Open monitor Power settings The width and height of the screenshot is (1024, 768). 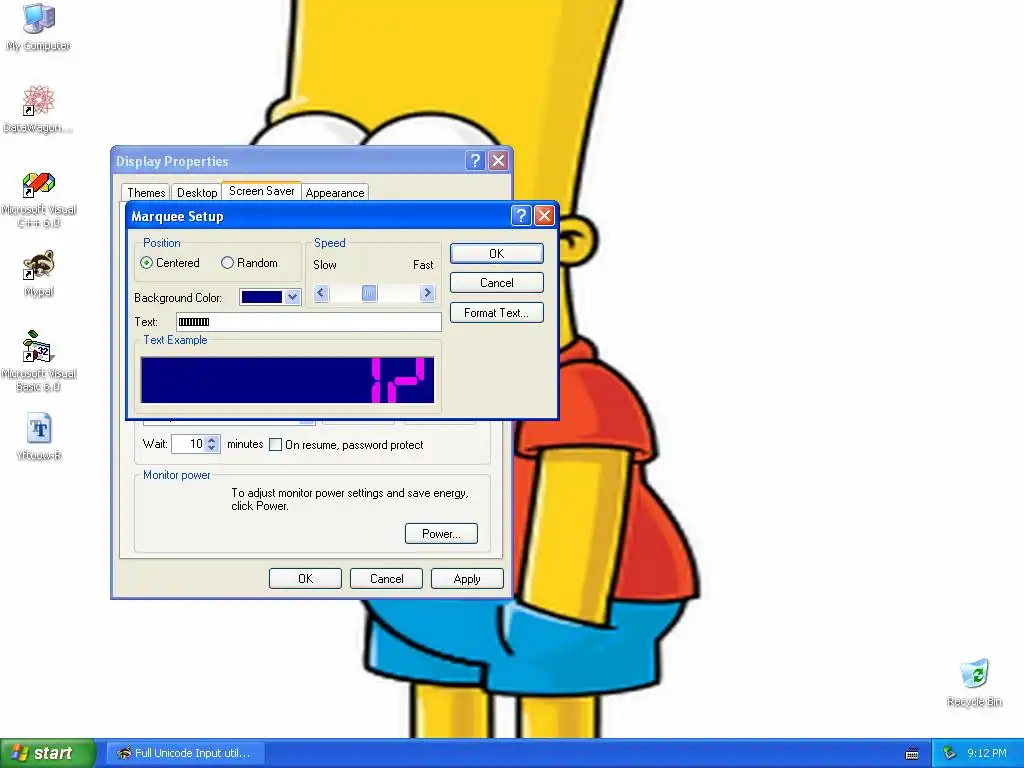[x=441, y=534]
